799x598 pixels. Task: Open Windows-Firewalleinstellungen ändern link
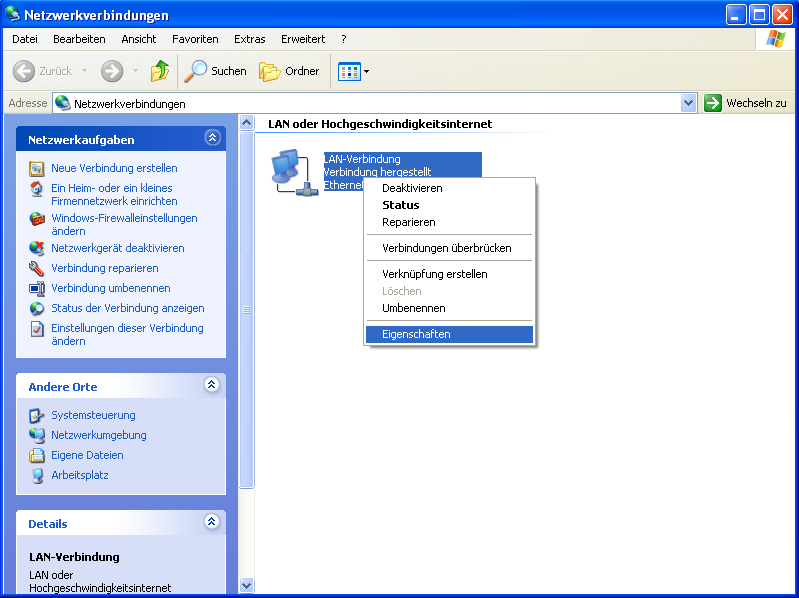pyautogui.click(x=124, y=225)
